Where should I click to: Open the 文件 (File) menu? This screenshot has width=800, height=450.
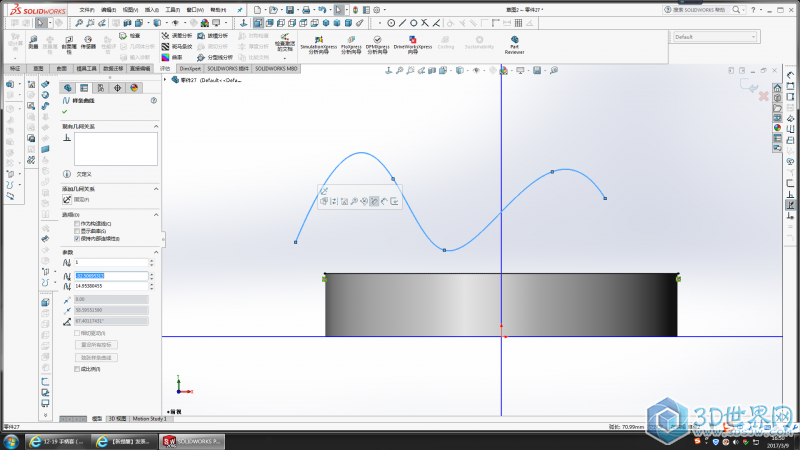pyautogui.click(x=87, y=10)
